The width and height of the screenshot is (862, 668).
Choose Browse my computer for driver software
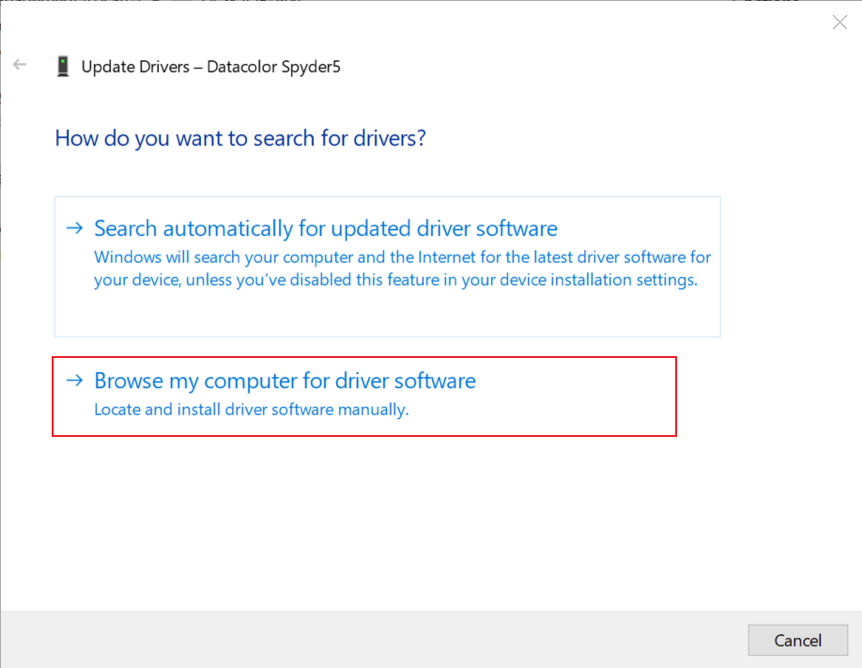[364, 396]
